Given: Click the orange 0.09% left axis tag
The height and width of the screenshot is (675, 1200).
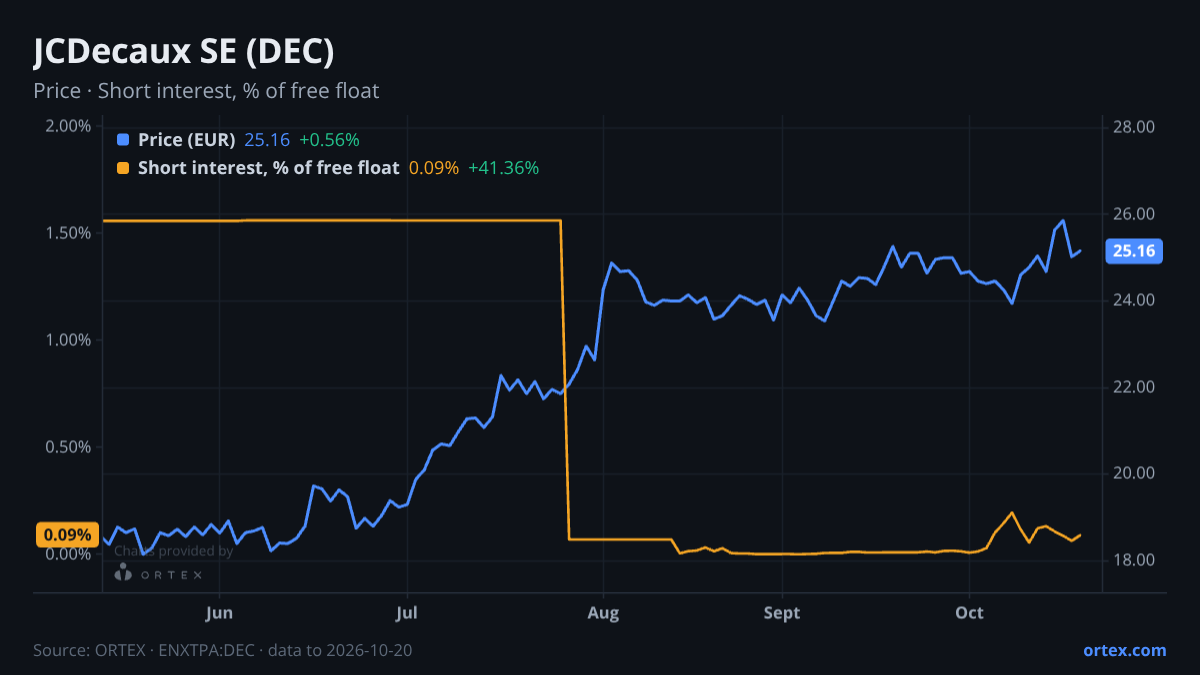Looking at the screenshot, I should [x=68, y=534].
